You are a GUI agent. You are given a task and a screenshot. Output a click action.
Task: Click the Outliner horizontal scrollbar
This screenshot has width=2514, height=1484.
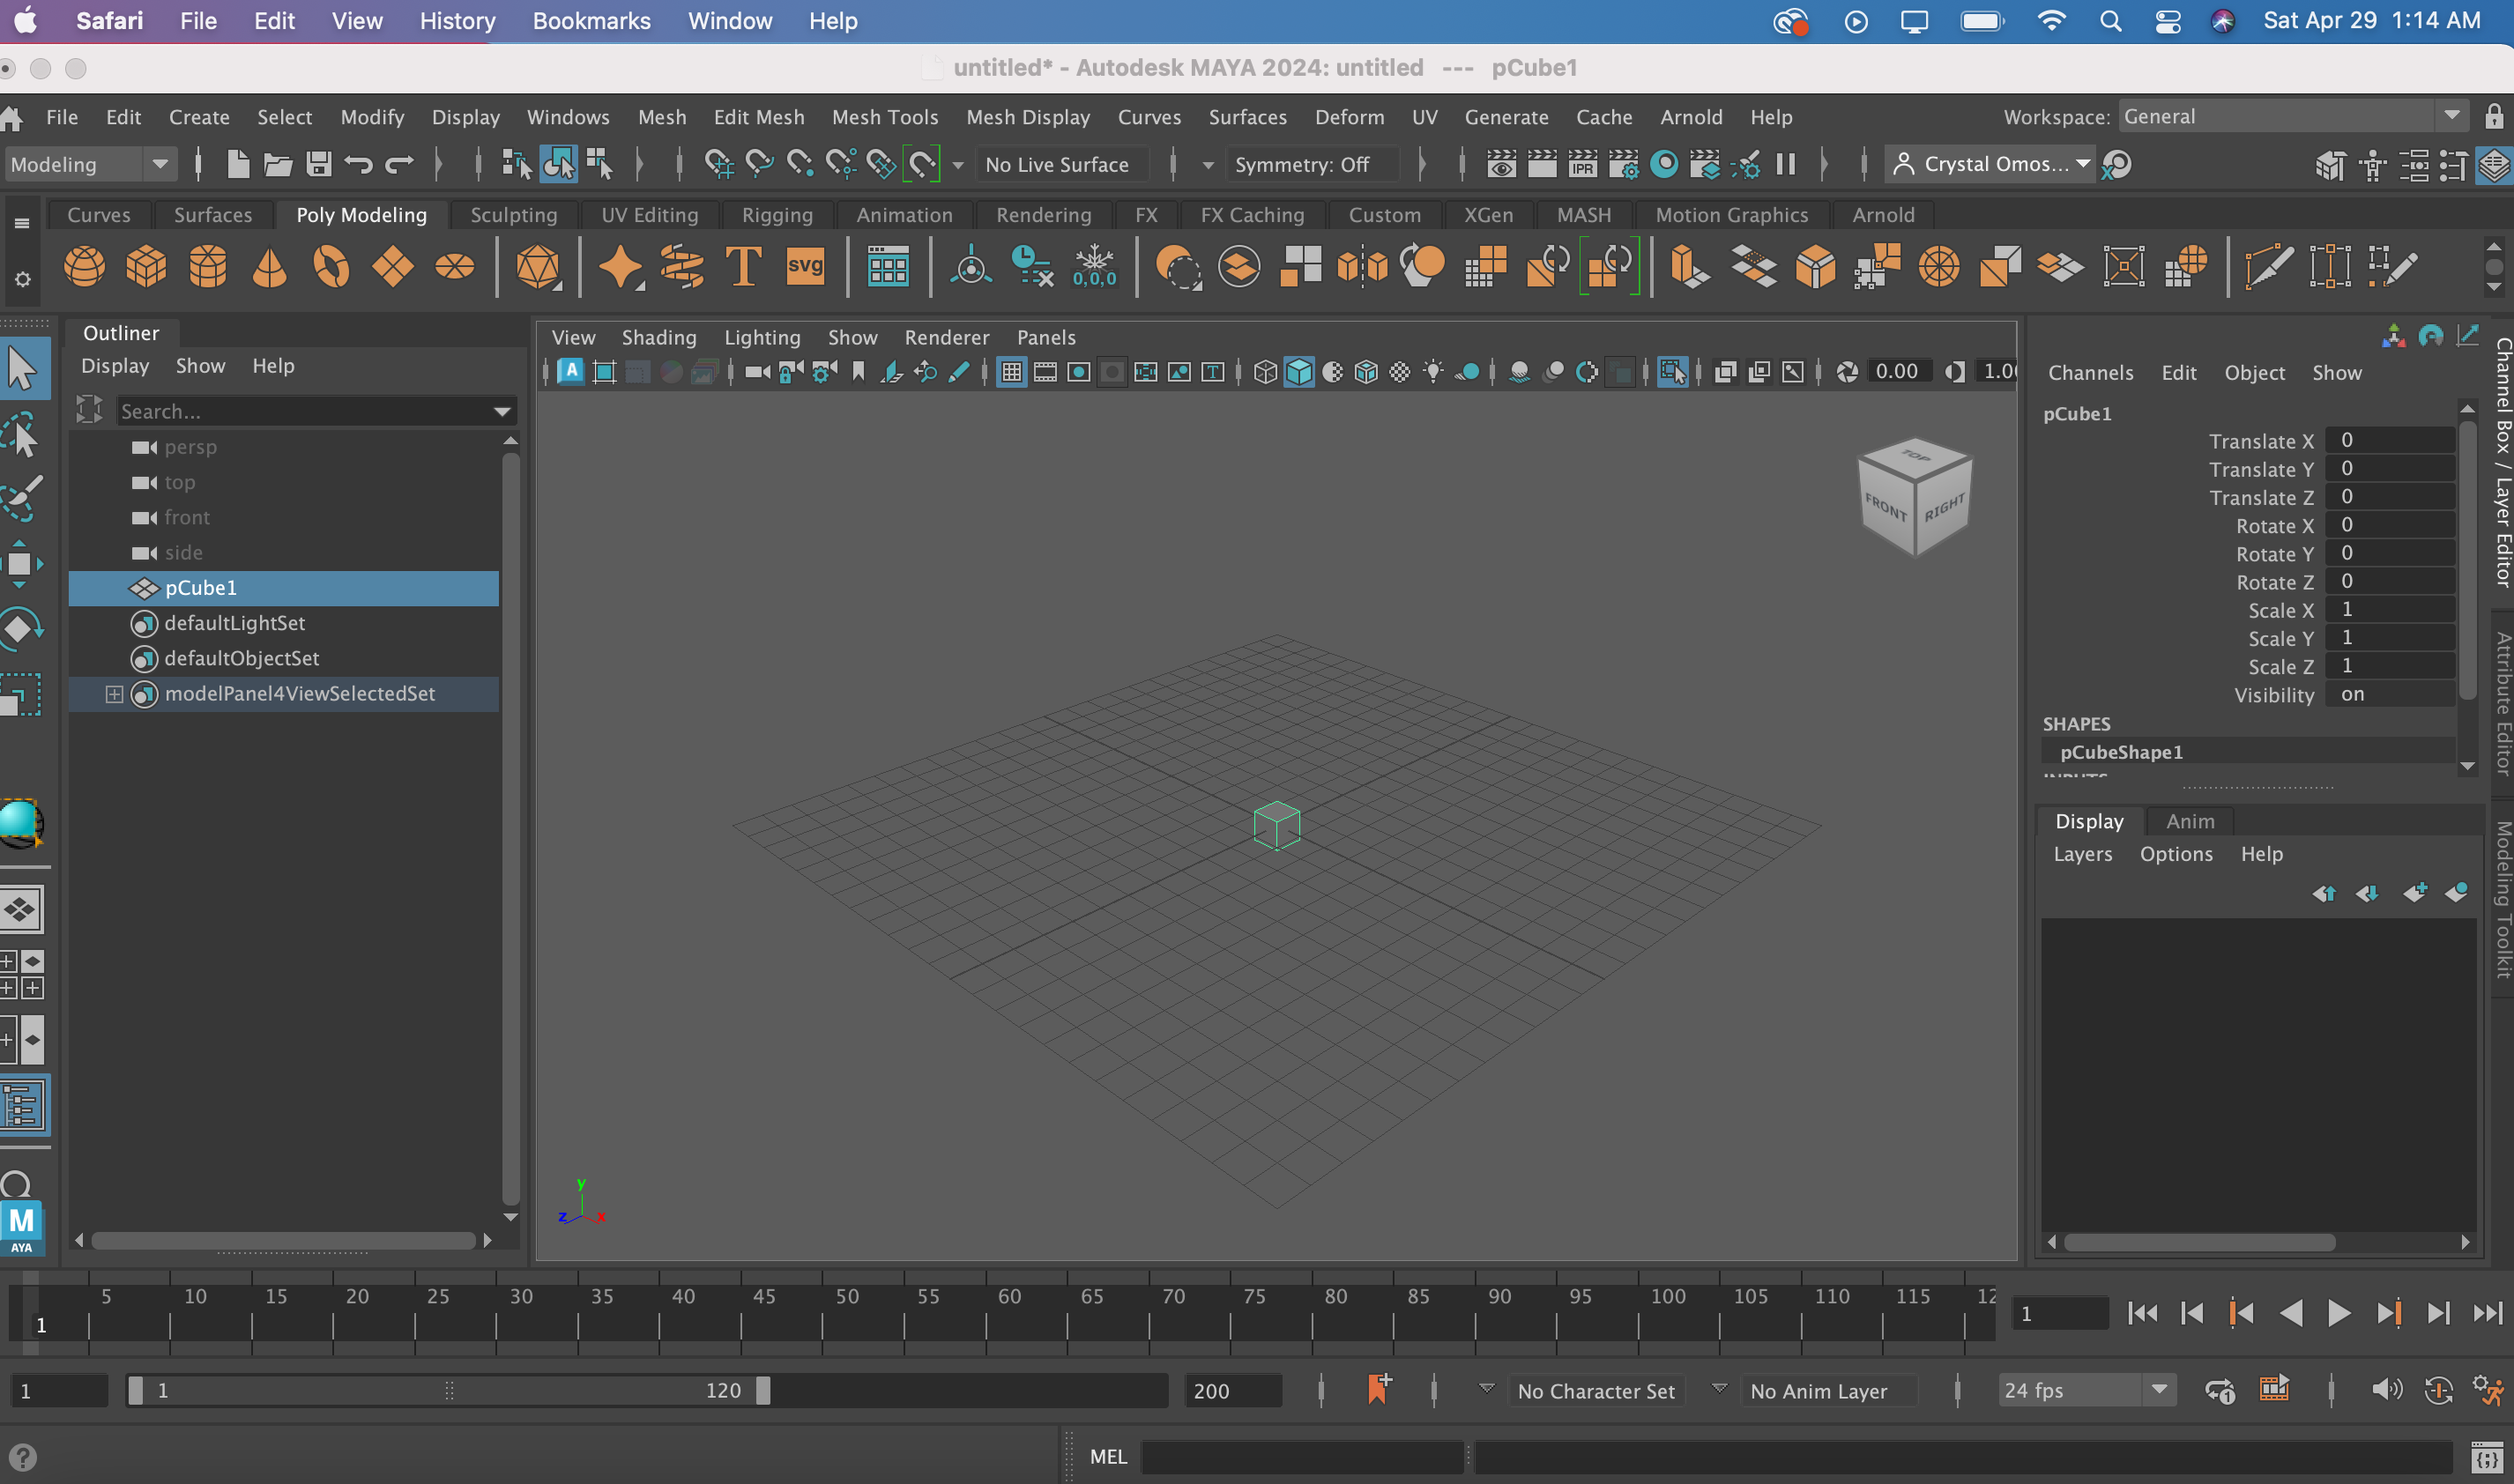click(x=283, y=1240)
